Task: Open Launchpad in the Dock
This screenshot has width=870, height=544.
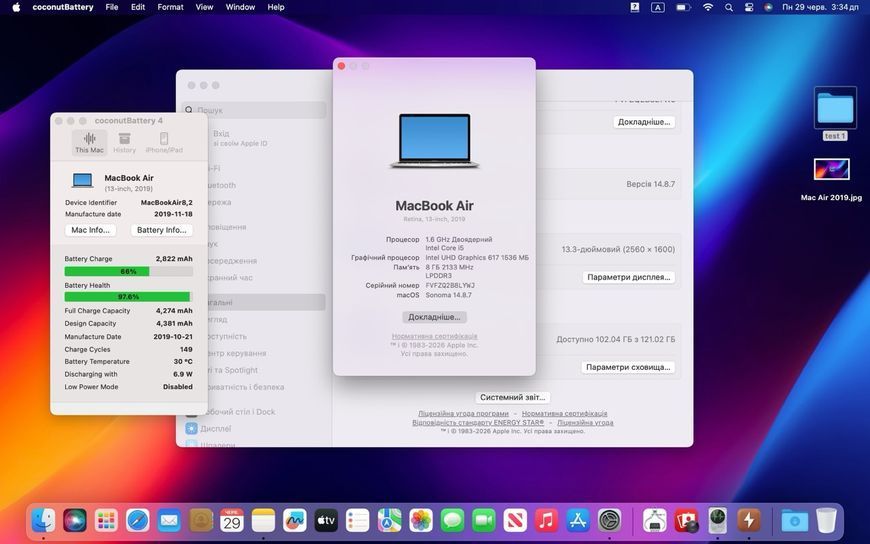Action: tap(106, 520)
